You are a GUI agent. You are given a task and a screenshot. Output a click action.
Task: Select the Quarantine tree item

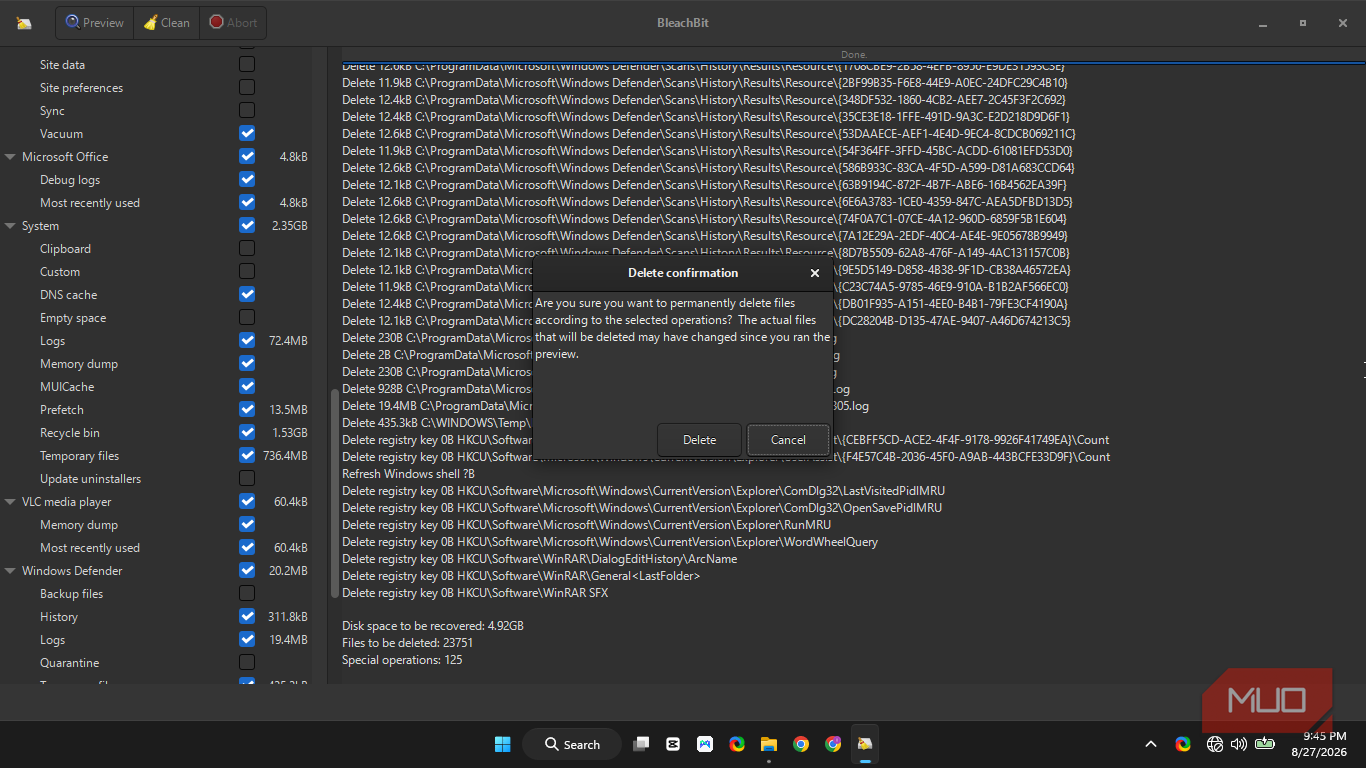[x=69, y=663]
